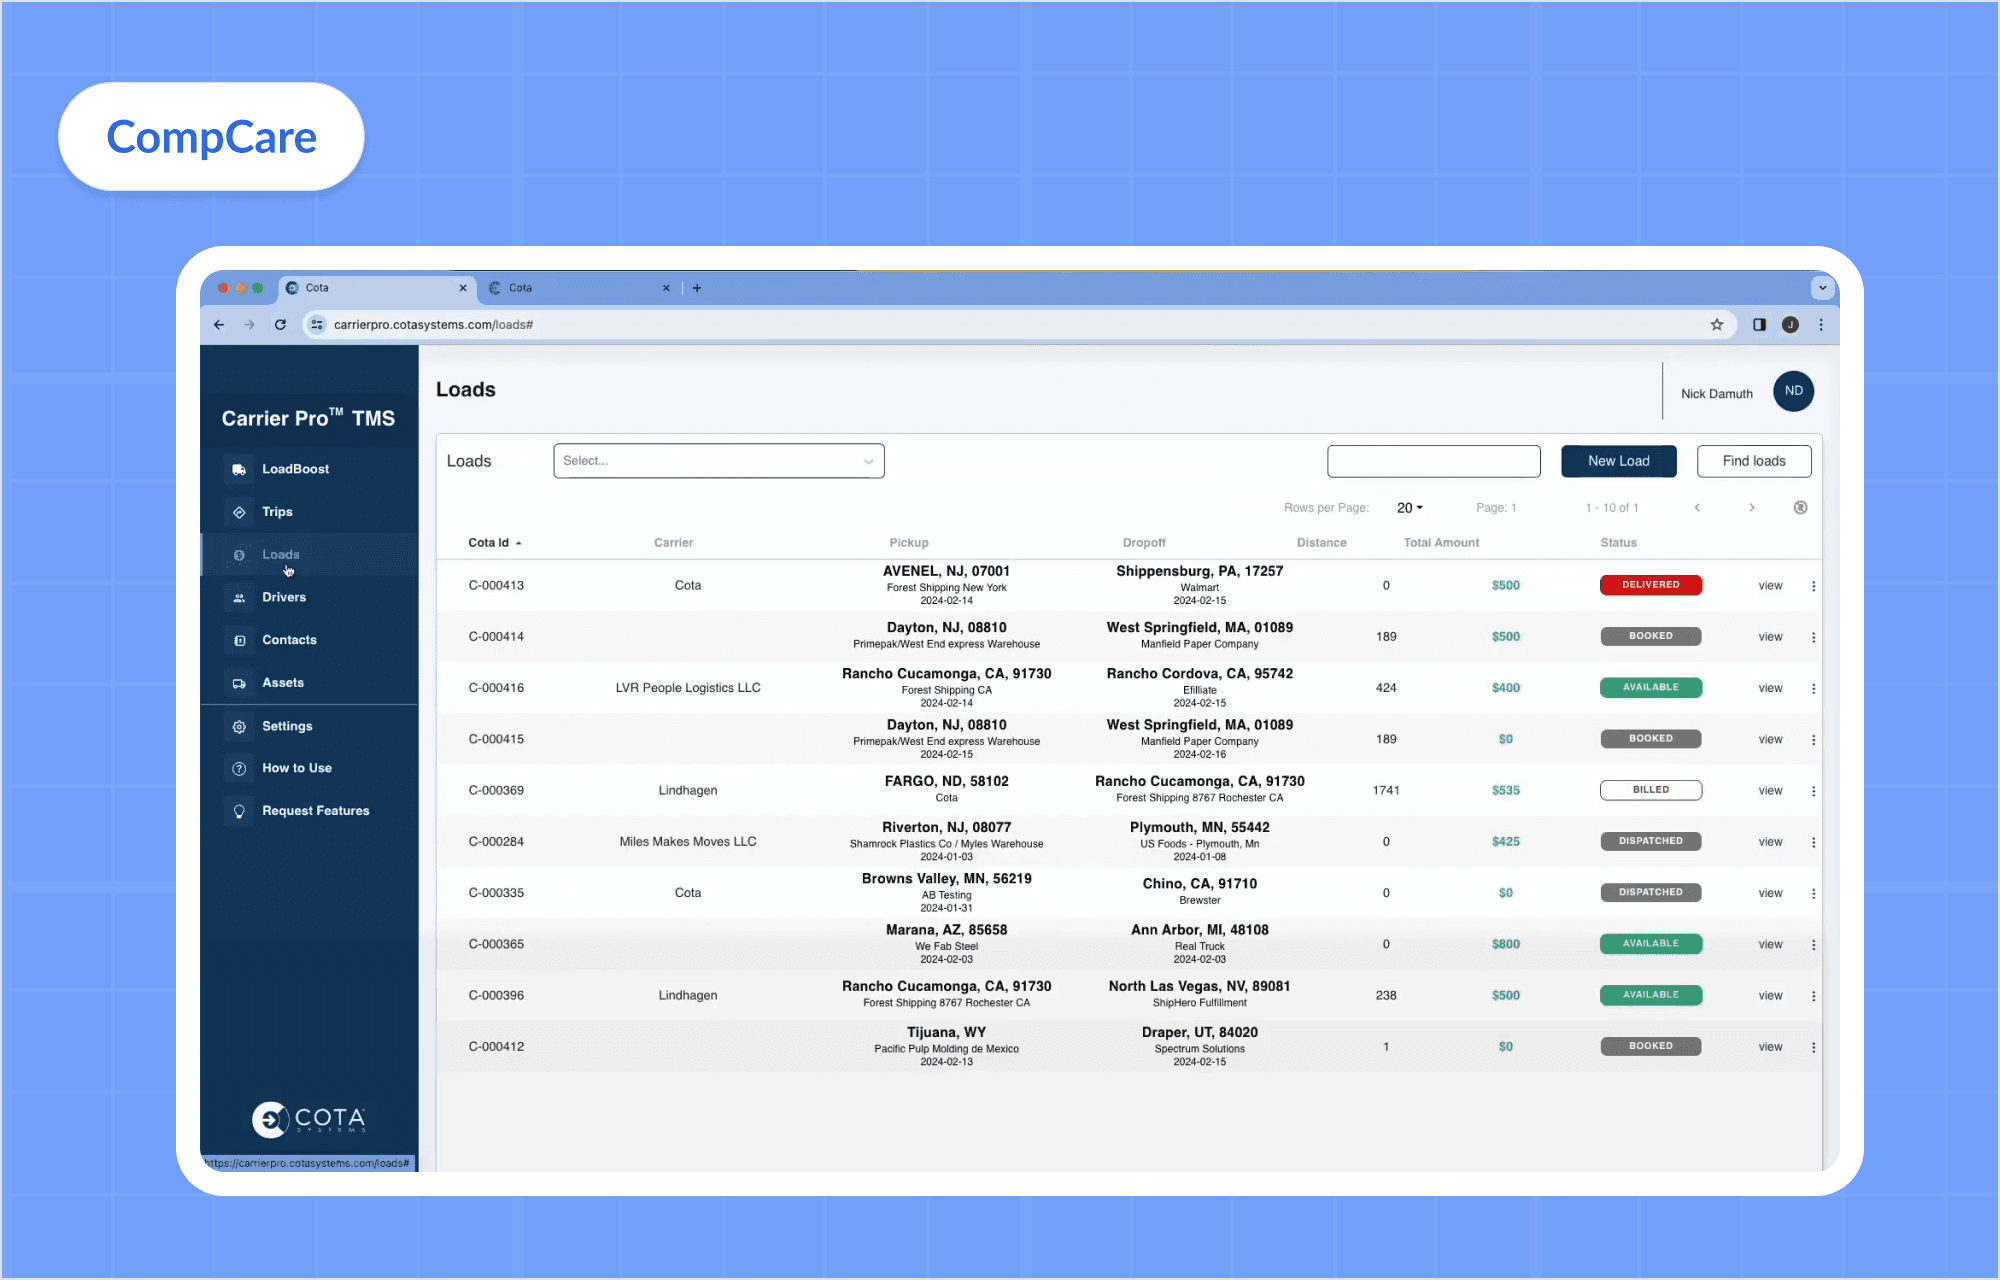Click the How to Use question icon

[x=239, y=768]
